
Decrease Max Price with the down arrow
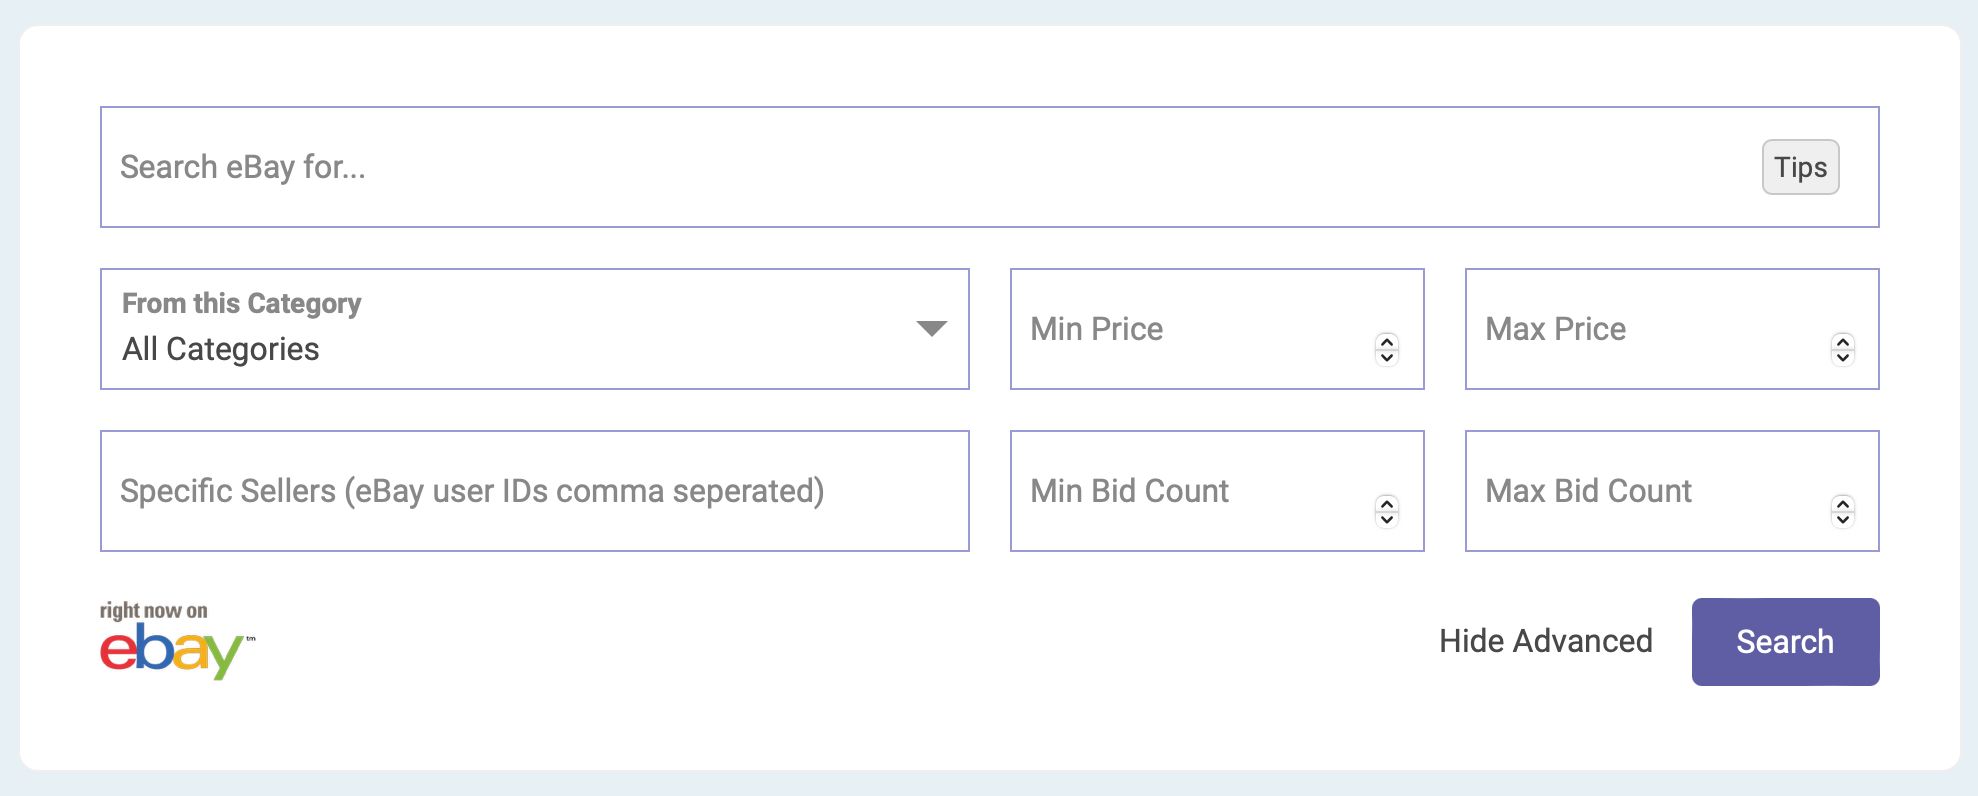(1843, 357)
